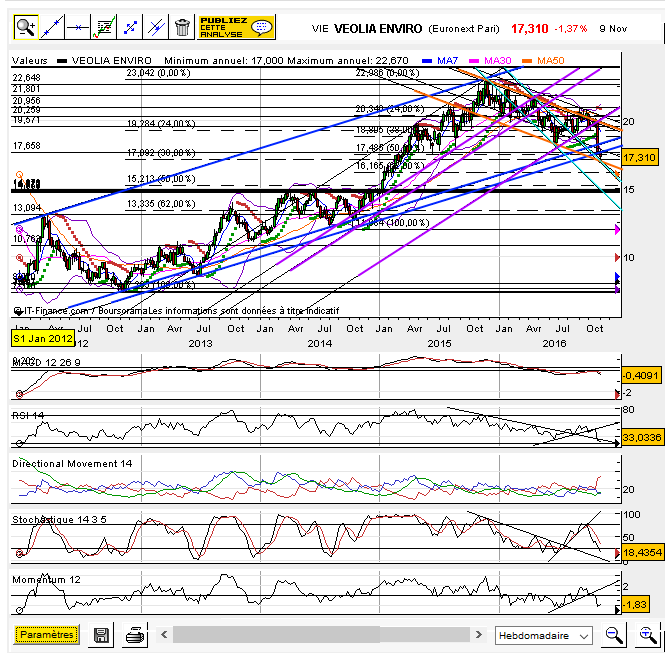Click the 23,042 (0,00%) Fibonacci label
The image size is (665, 653).
pyautogui.click(x=158, y=73)
